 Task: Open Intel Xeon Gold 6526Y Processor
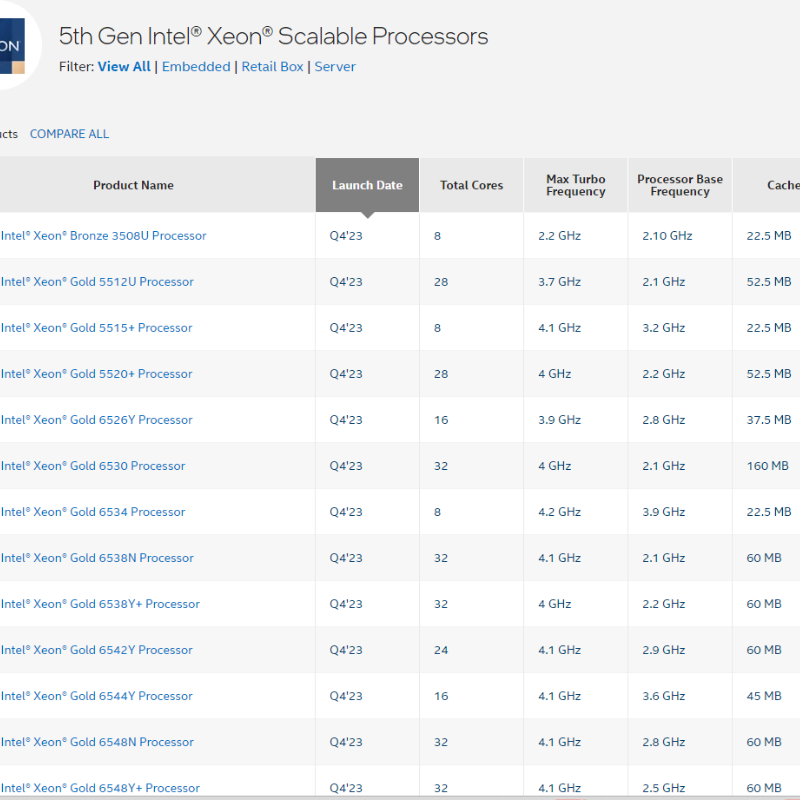[x=96, y=420]
